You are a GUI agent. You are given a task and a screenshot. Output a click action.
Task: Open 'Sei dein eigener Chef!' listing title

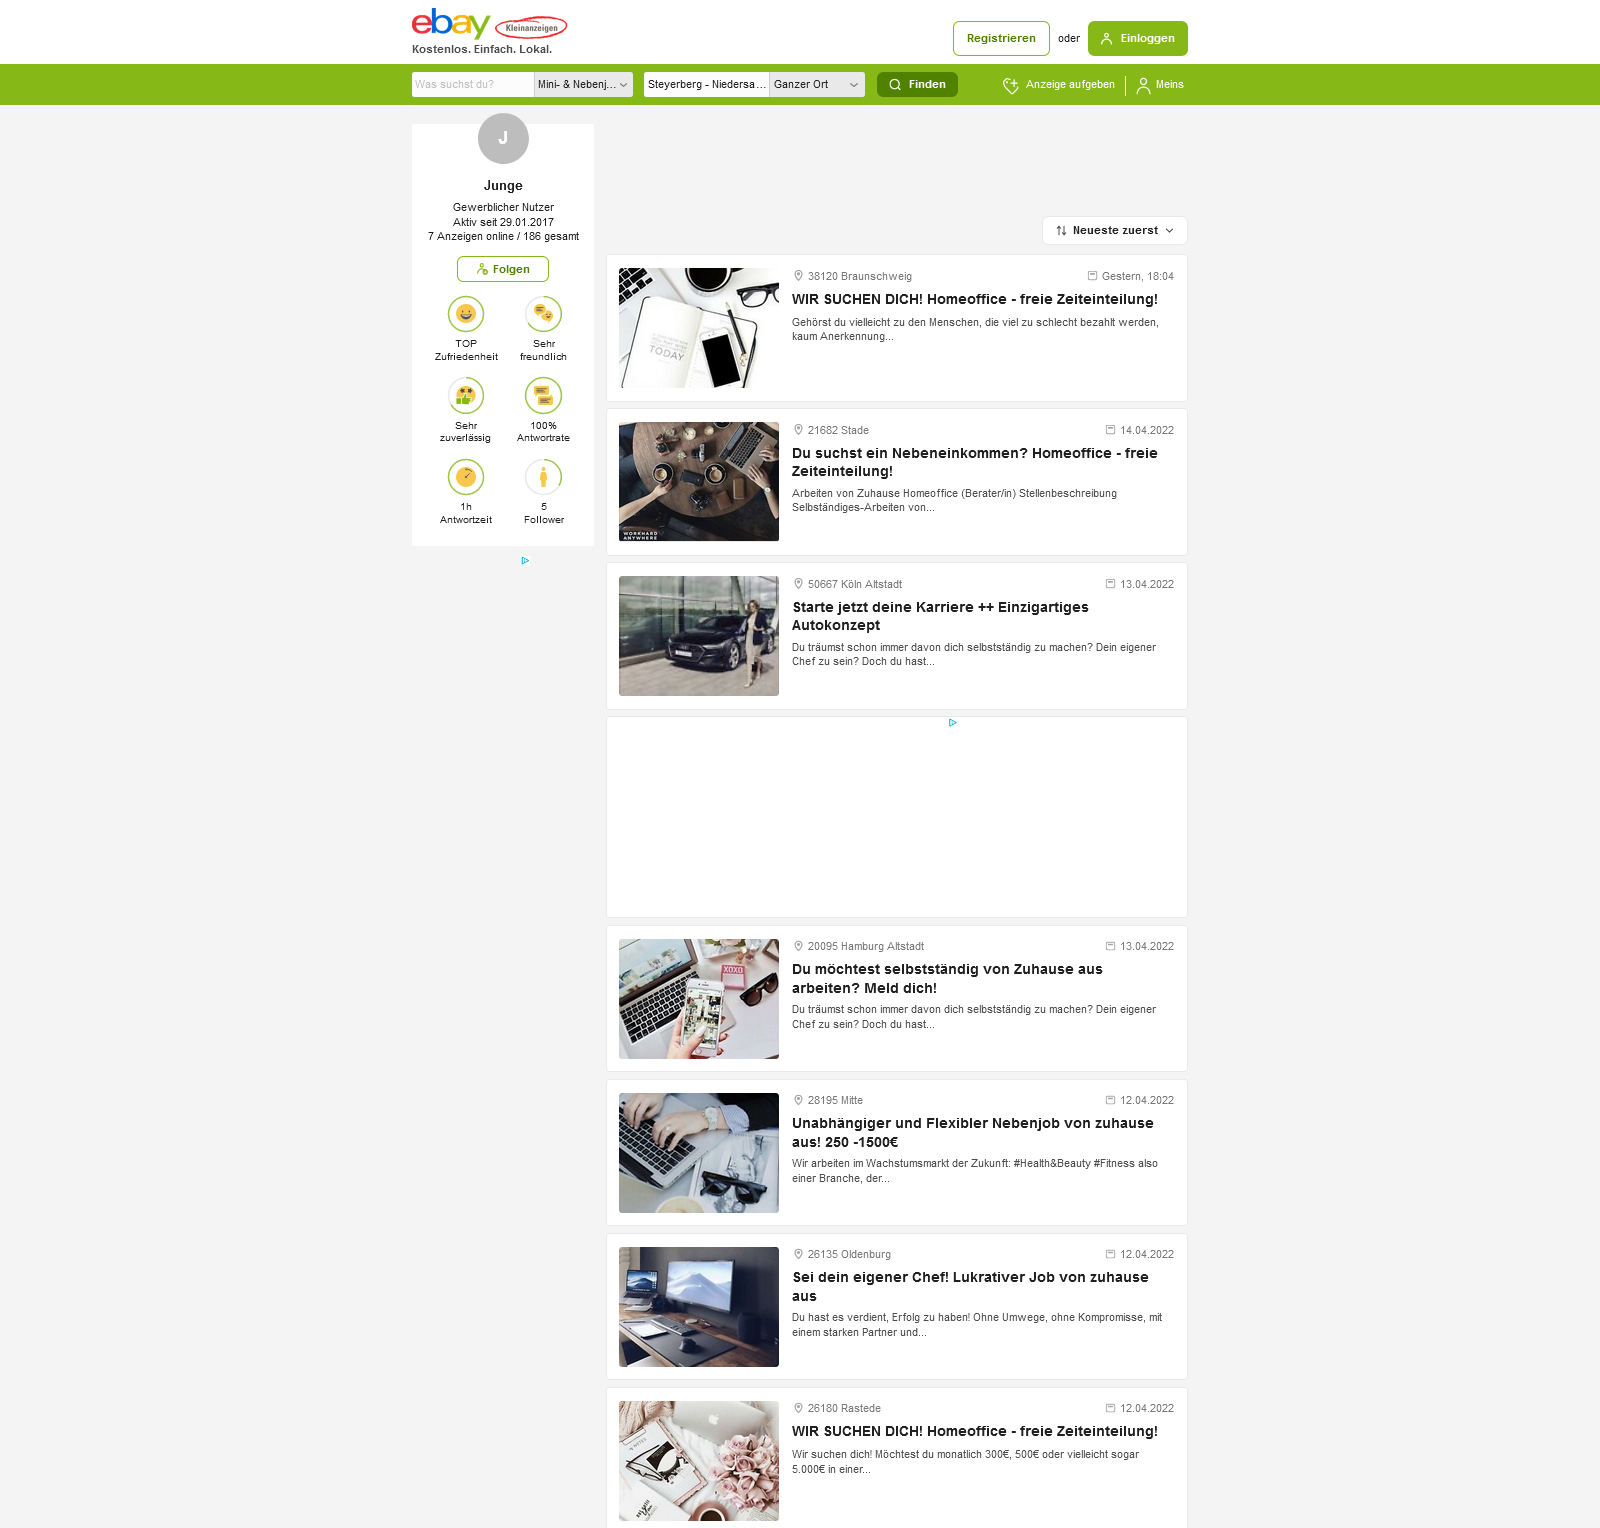tap(970, 1286)
